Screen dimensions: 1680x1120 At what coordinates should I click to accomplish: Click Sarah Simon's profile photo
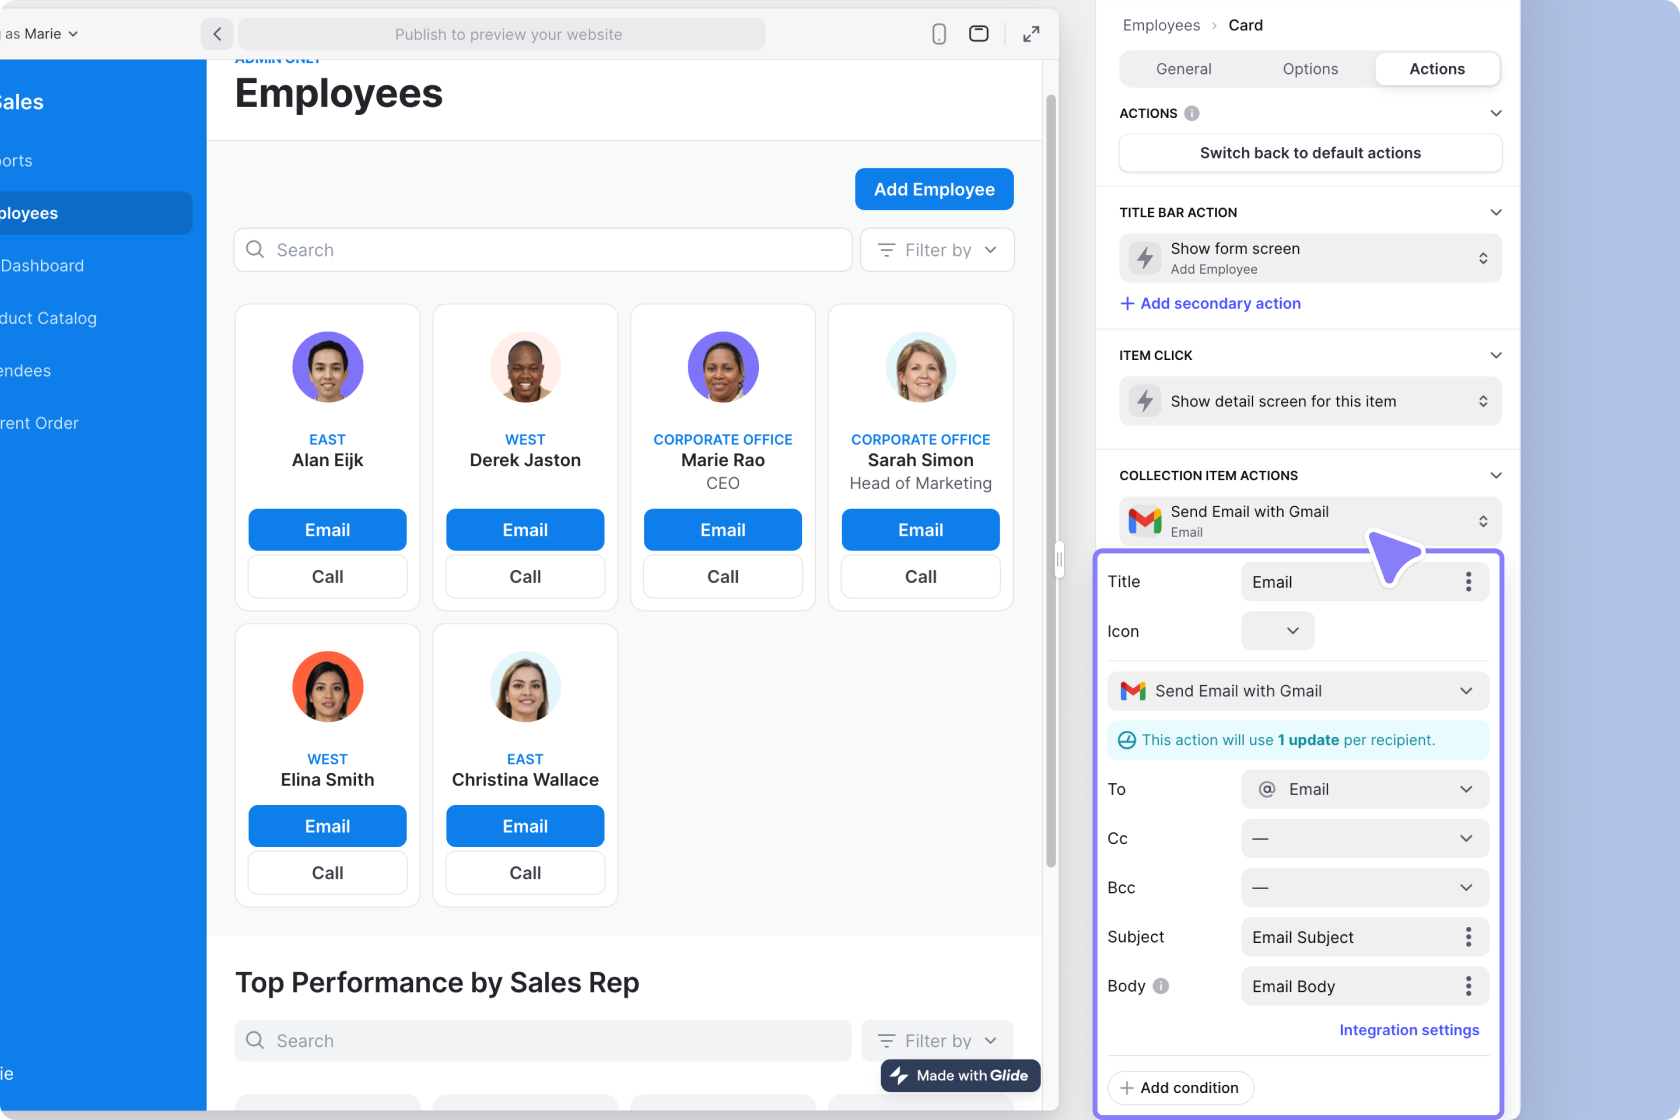tap(920, 367)
